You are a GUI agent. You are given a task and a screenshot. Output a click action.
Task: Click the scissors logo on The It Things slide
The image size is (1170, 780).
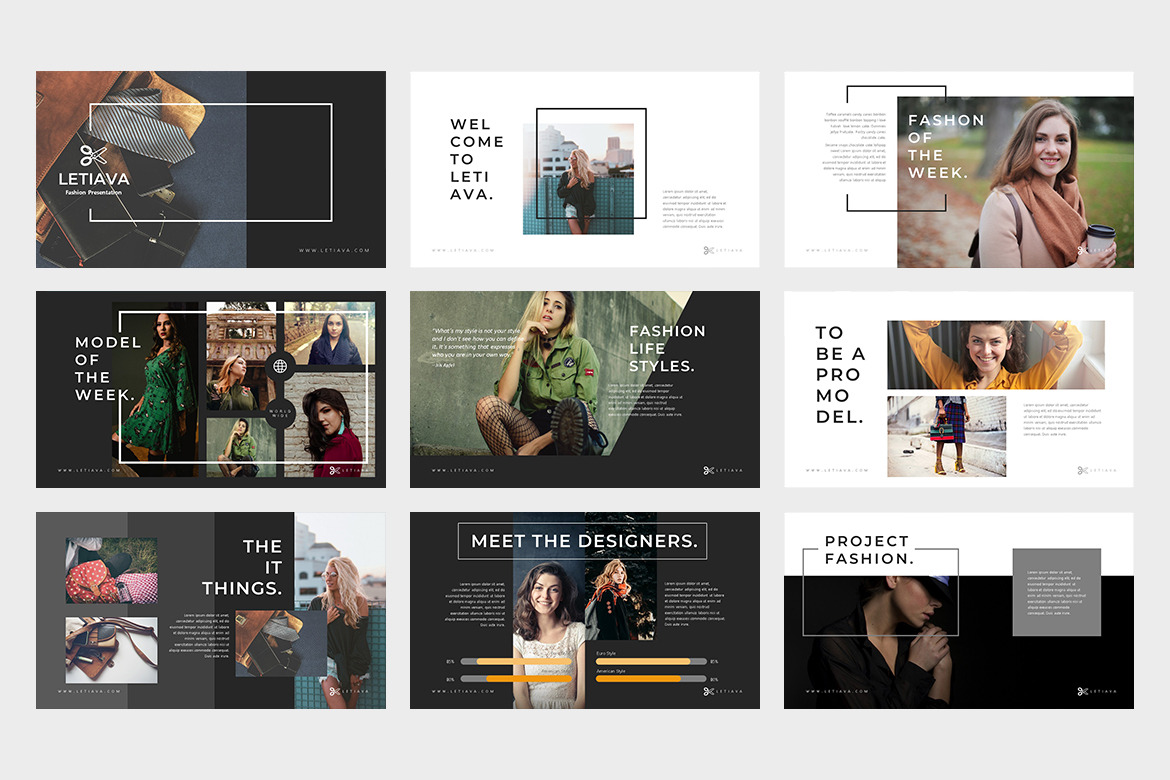tap(334, 691)
